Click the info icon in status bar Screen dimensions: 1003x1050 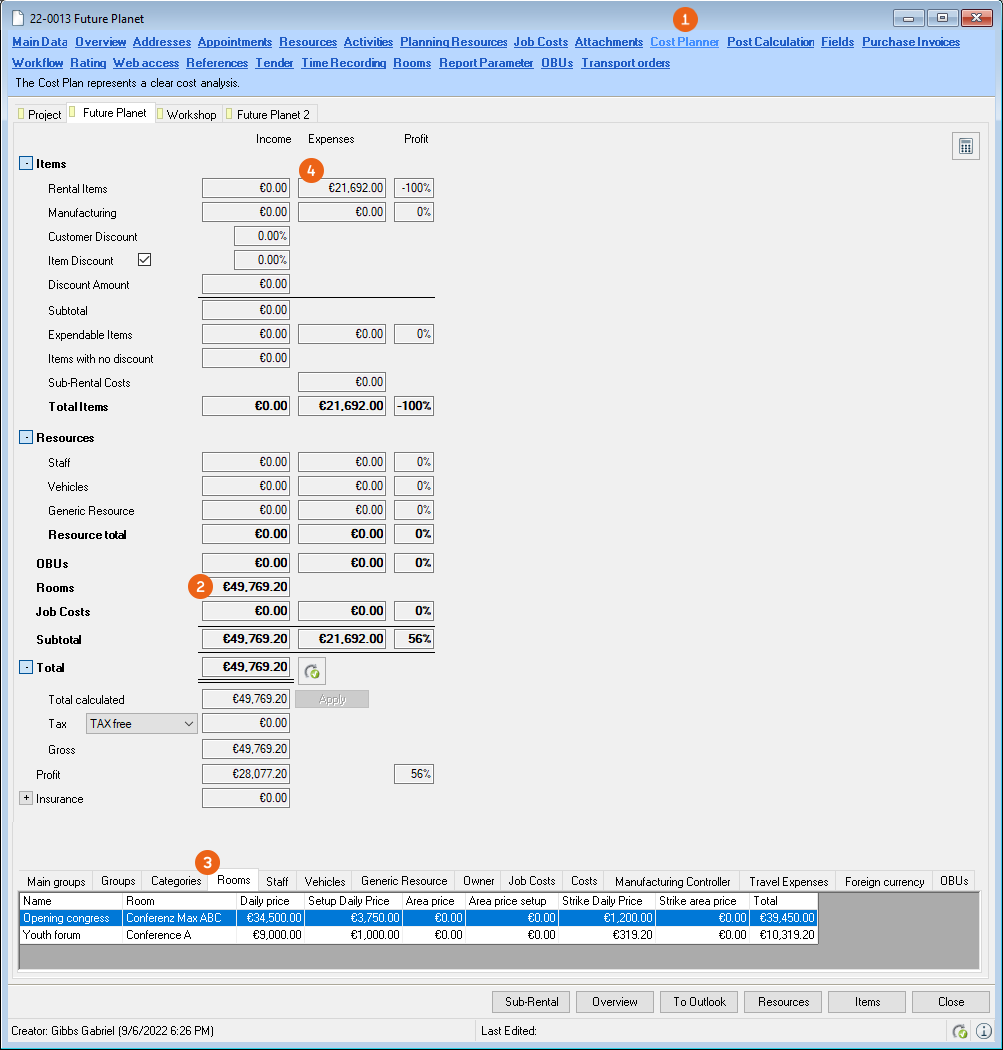(984, 1031)
